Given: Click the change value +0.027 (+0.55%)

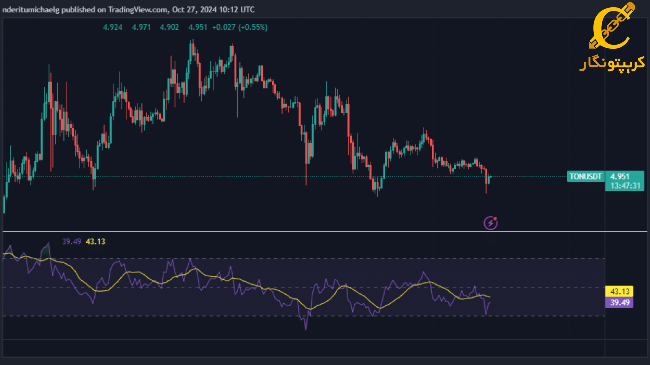Looking at the screenshot, I should coord(240,27).
